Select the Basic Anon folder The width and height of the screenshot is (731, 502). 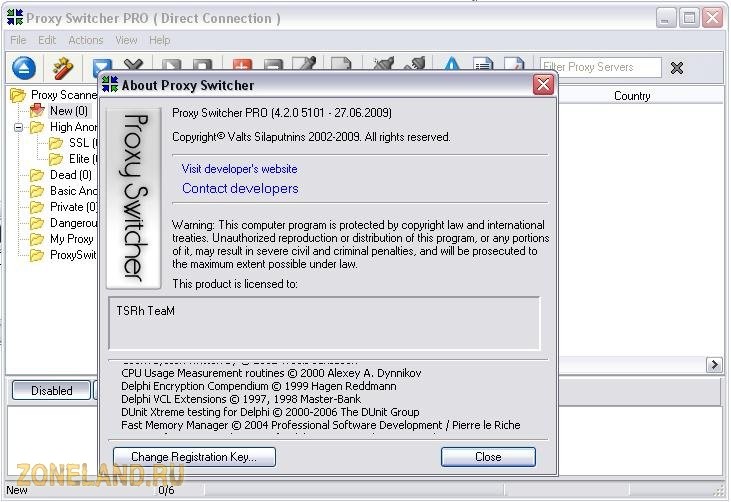click(x=74, y=191)
